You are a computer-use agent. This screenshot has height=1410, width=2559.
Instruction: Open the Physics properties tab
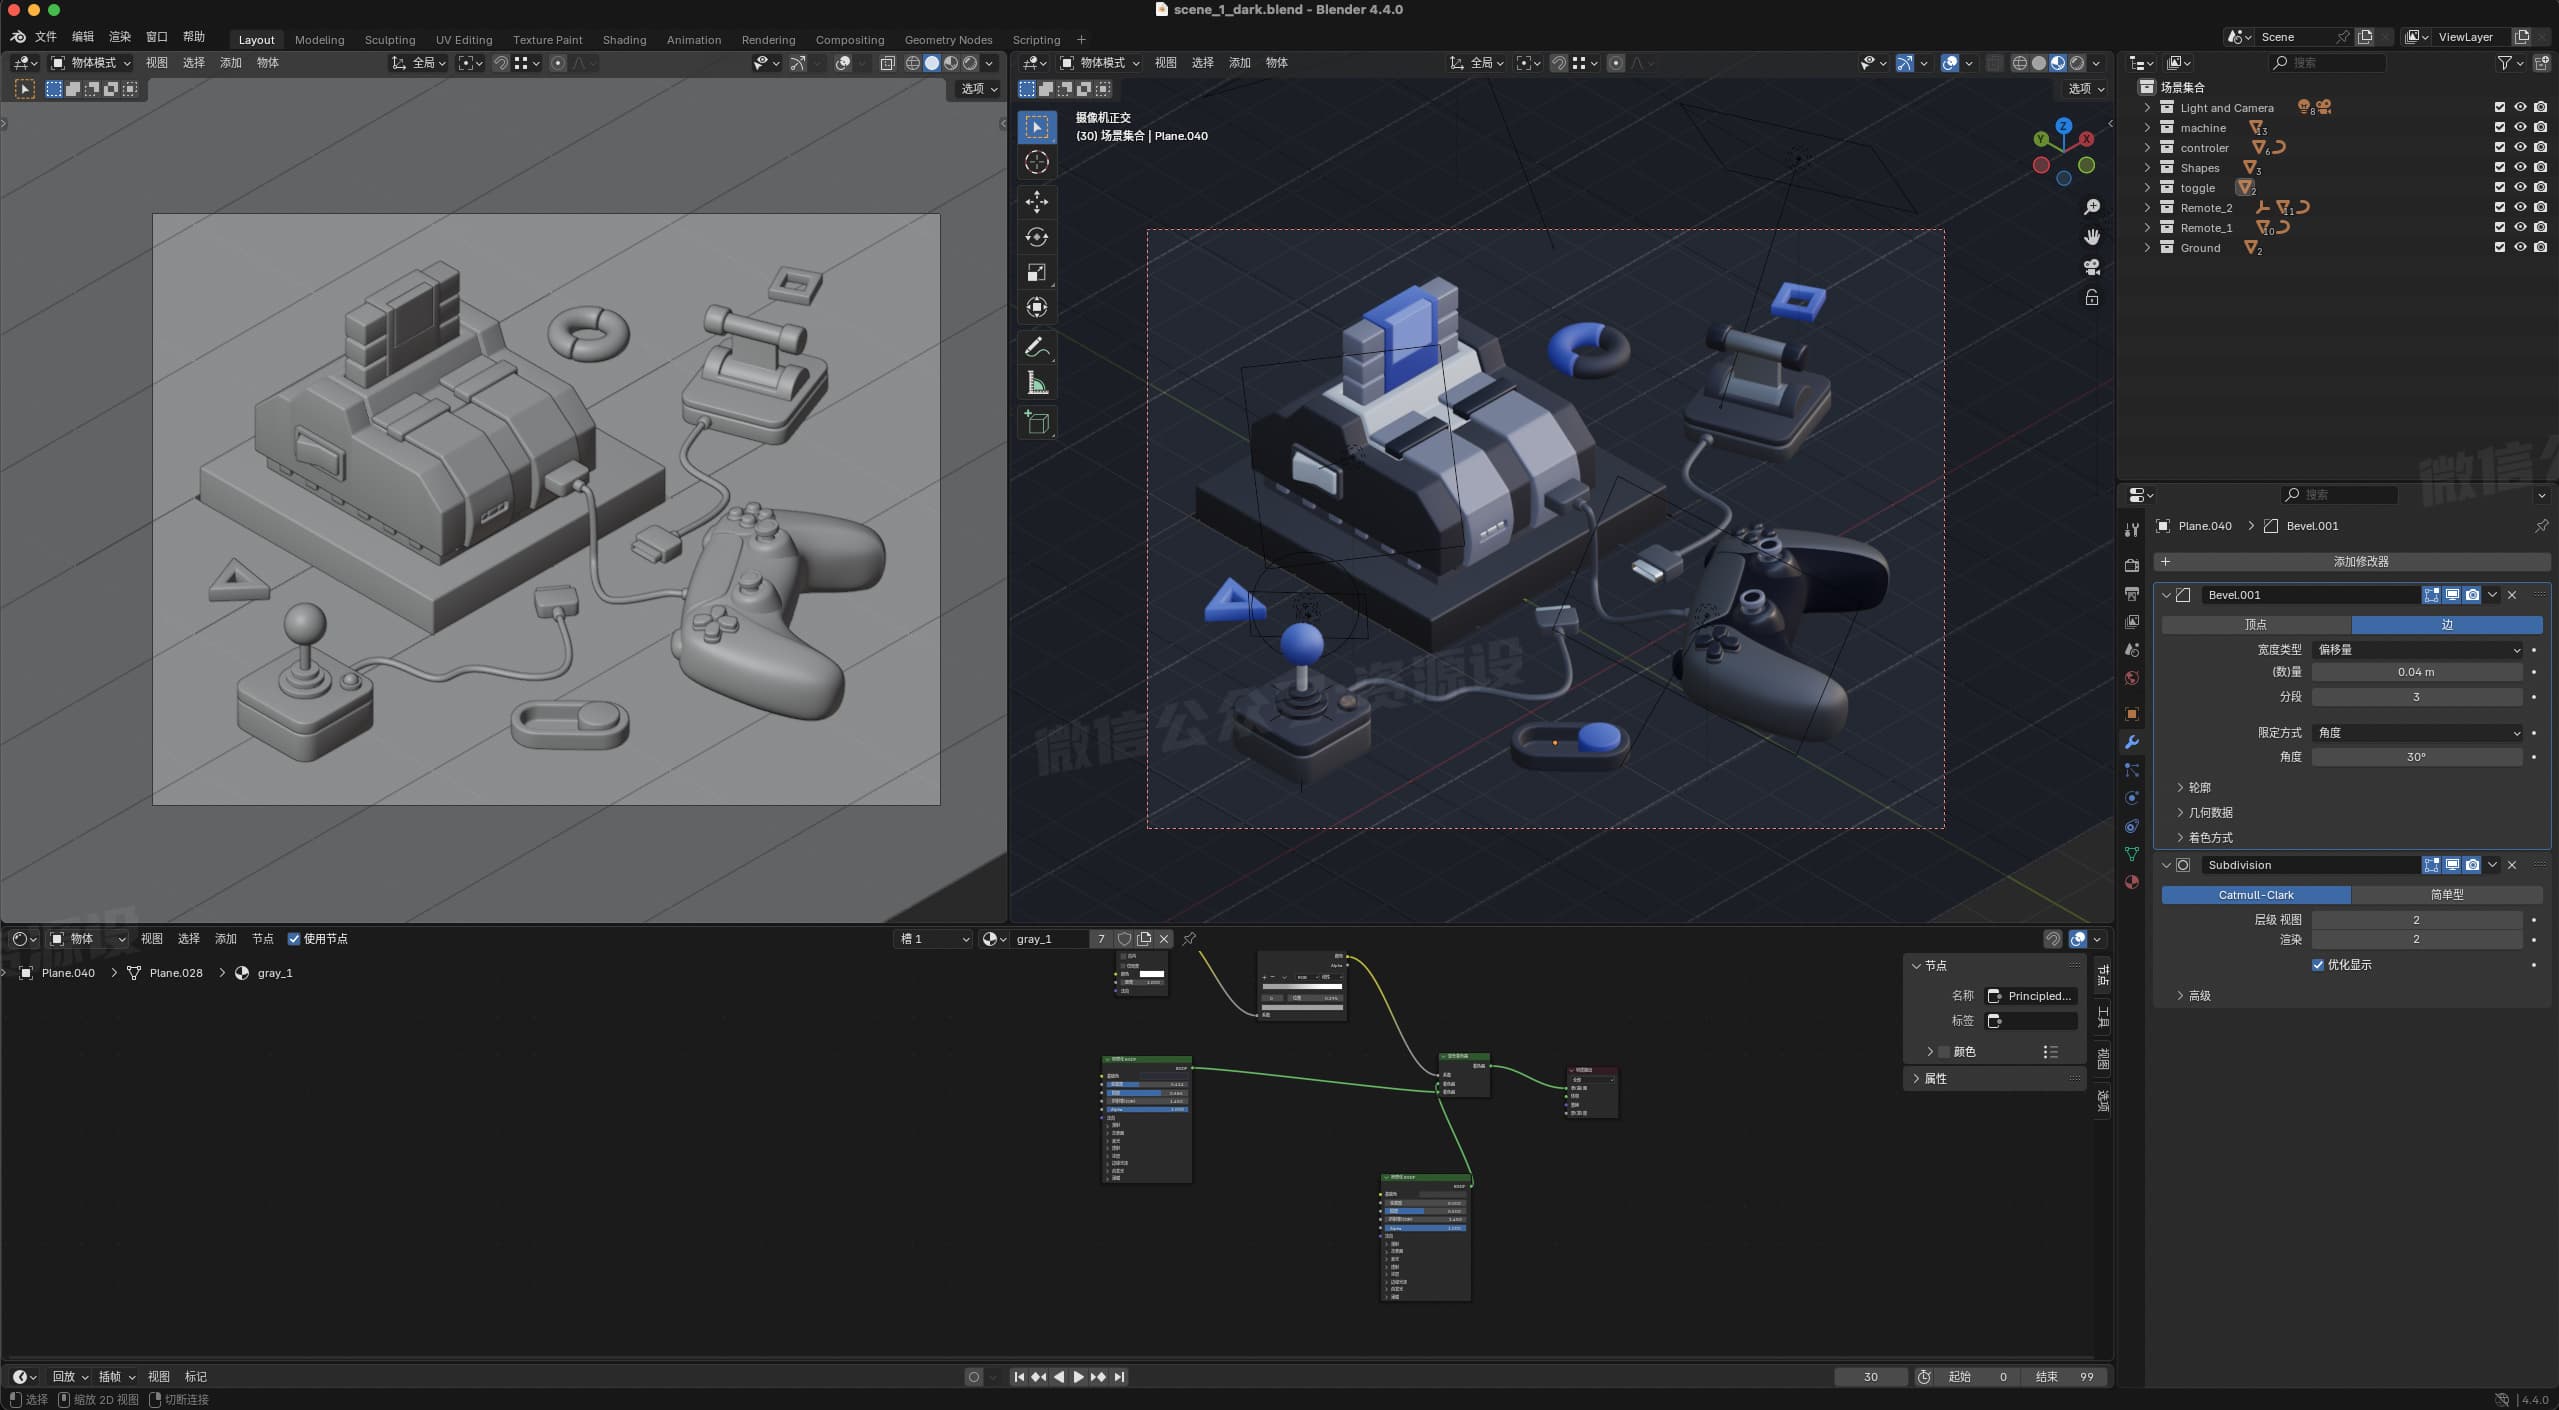(2132, 798)
